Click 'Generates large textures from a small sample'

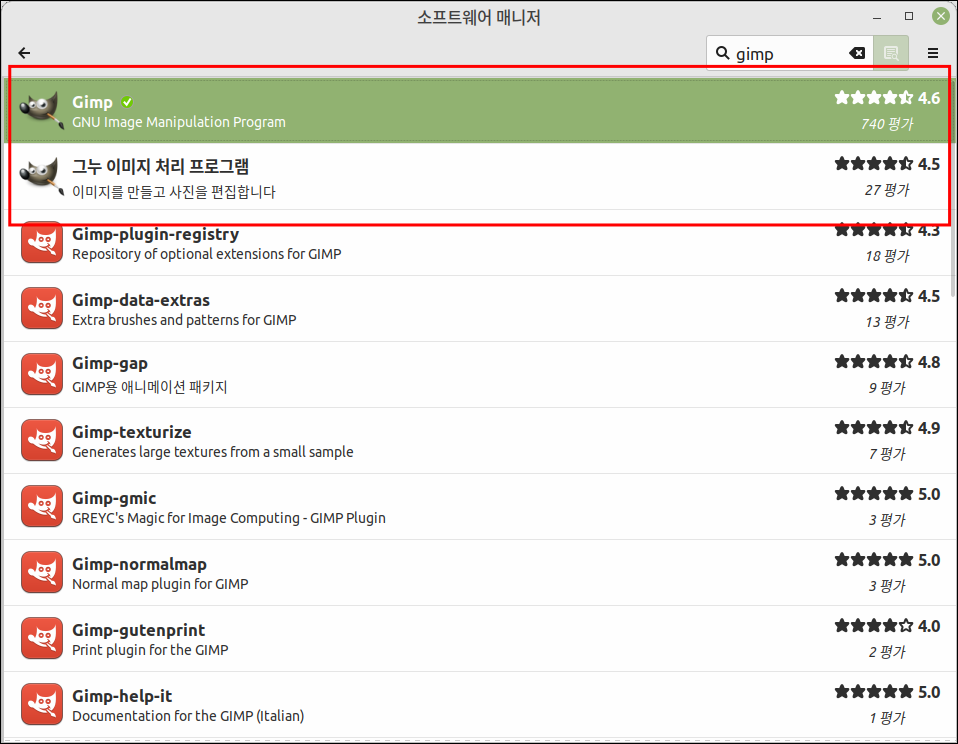coord(213,452)
